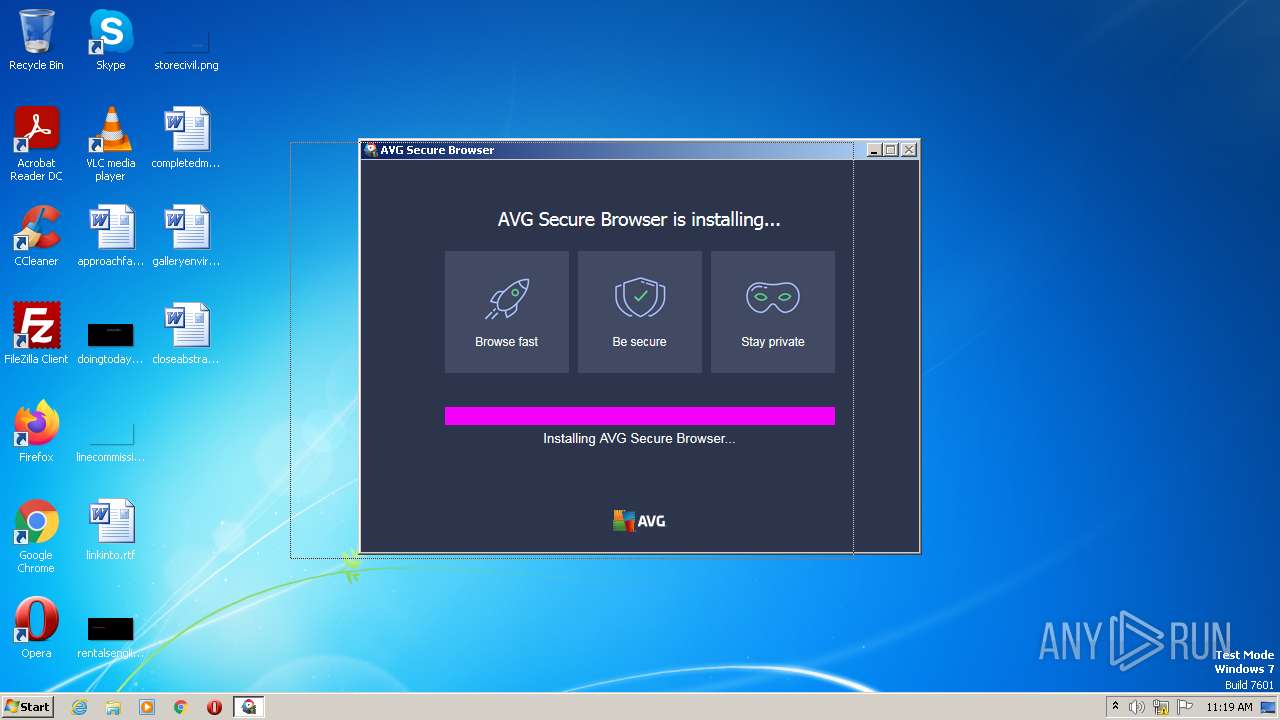Screen dimensions: 1280x720
Task: Open the network tray icon
Action: point(1161,707)
